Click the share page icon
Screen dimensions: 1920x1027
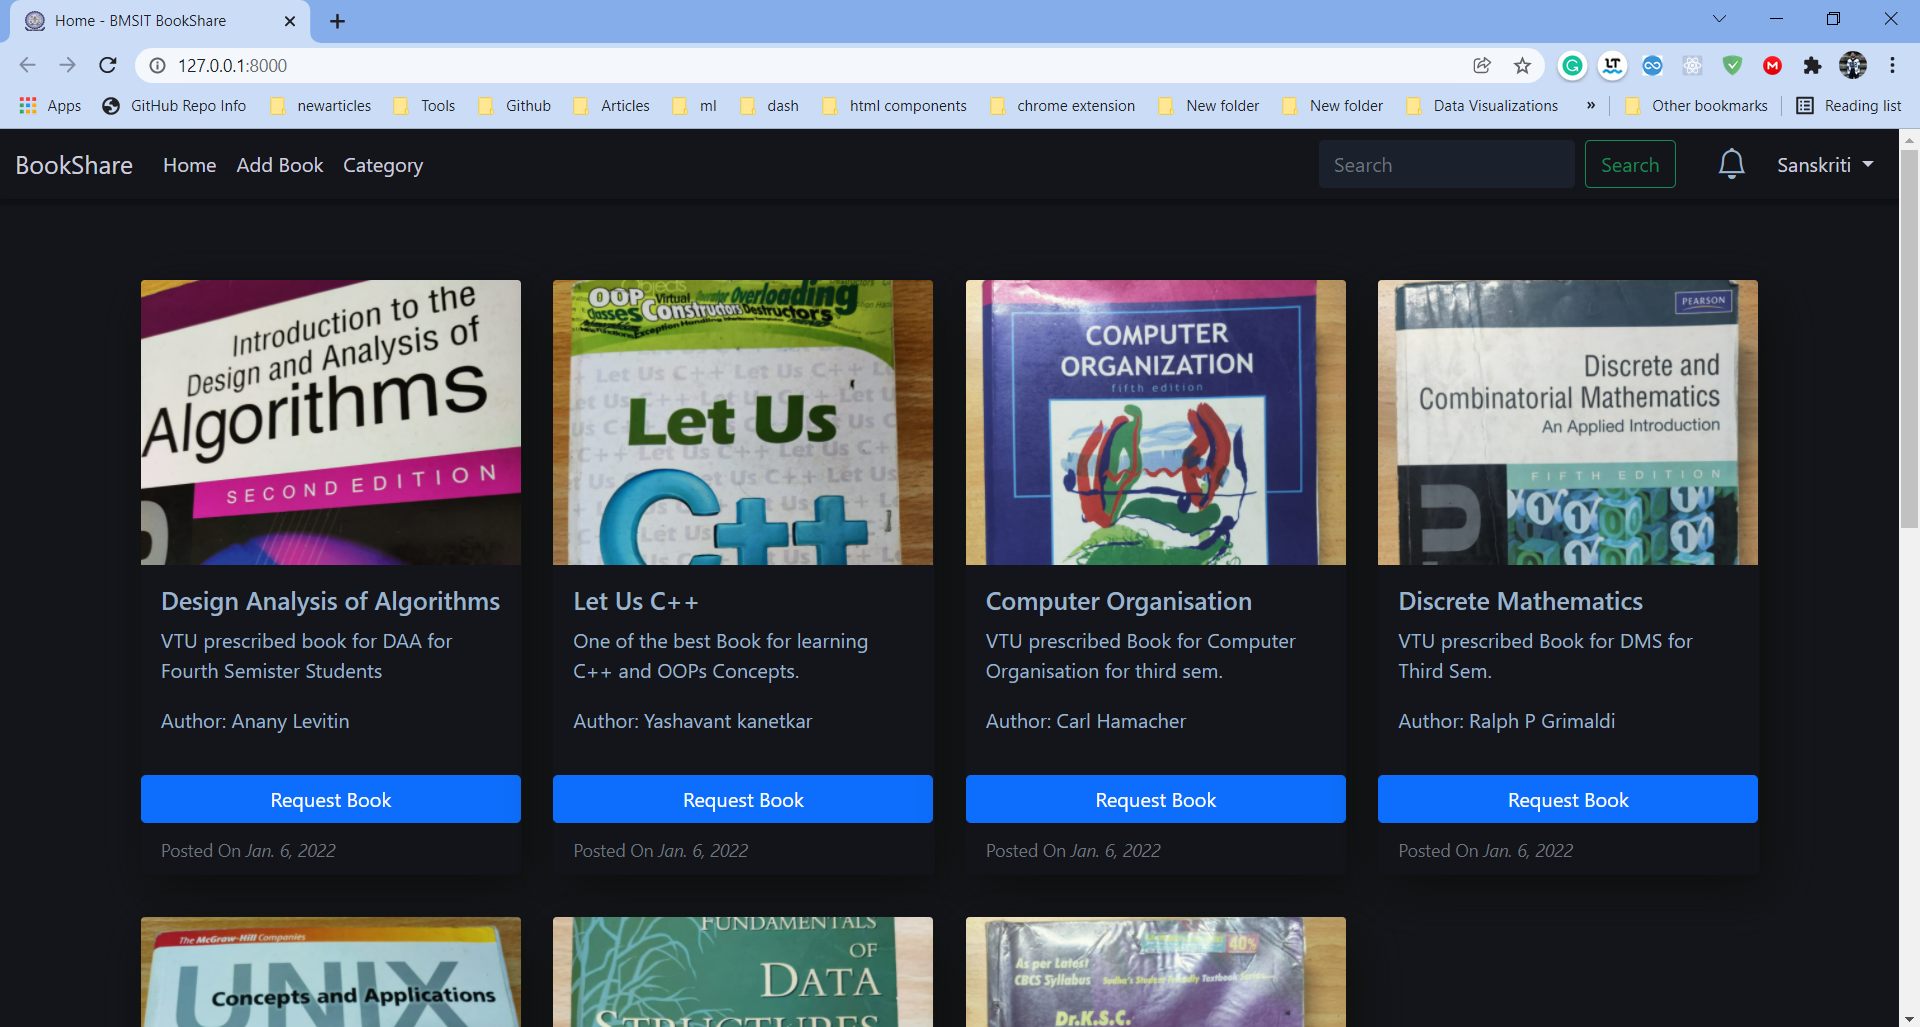pyautogui.click(x=1482, y=66)
